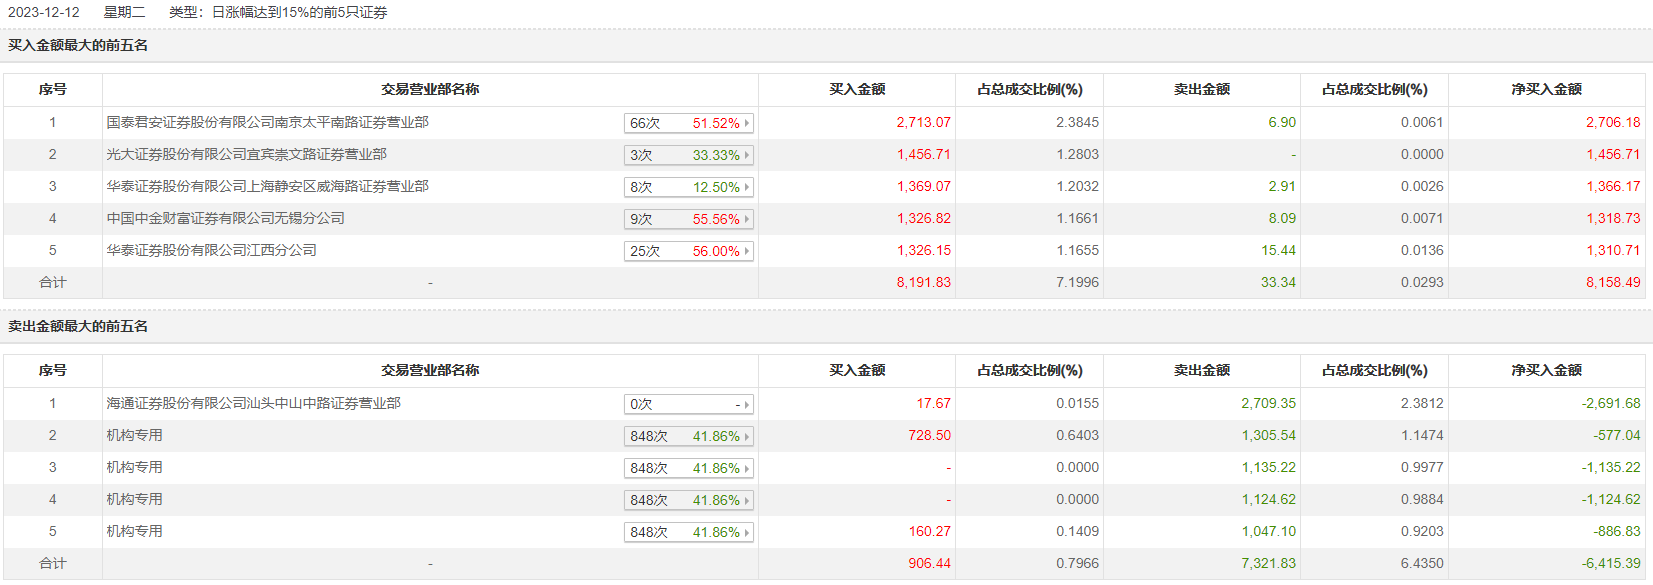Open 中国中金财富 无锡分公司 9次 stats box
1653x585 pixels.
pos(688,219)
